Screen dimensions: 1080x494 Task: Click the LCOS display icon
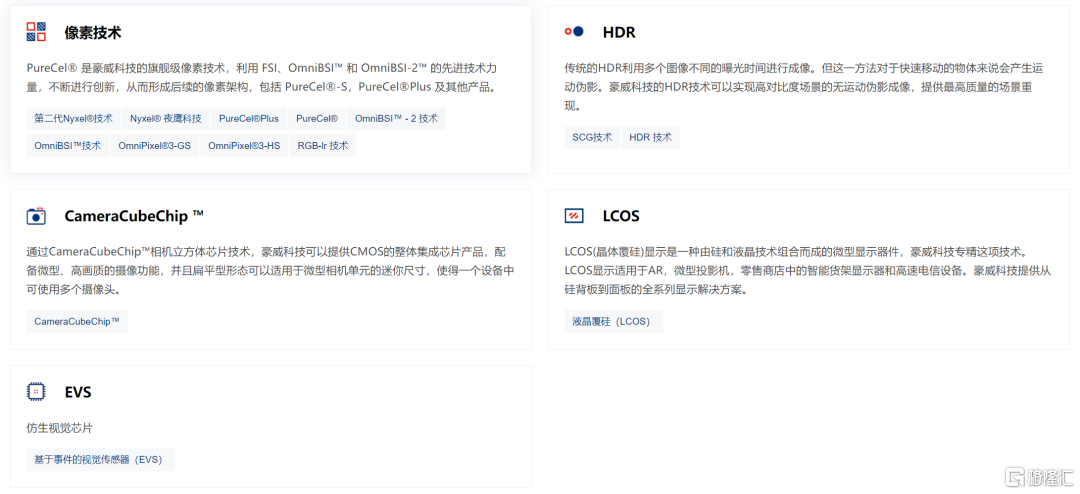(x=574, y=216)
